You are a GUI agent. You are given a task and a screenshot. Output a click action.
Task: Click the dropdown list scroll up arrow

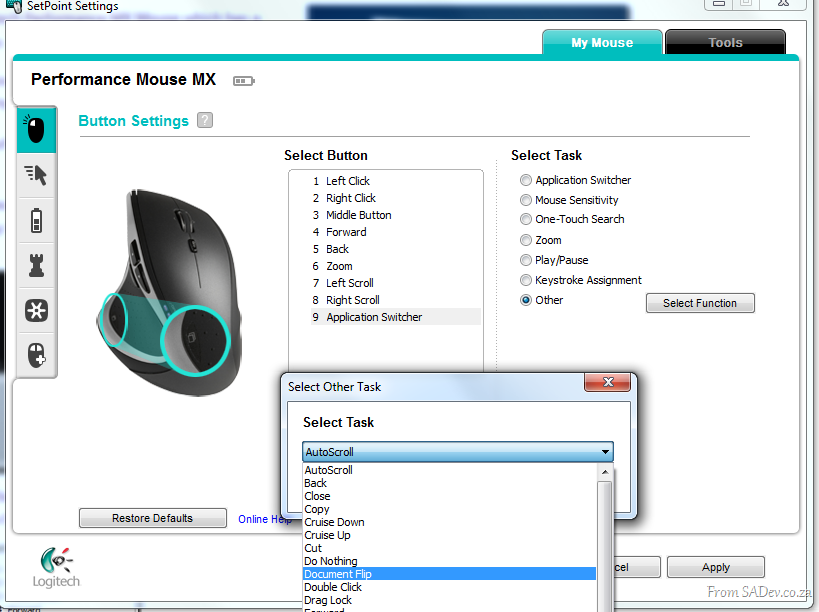tap(605, 472)
